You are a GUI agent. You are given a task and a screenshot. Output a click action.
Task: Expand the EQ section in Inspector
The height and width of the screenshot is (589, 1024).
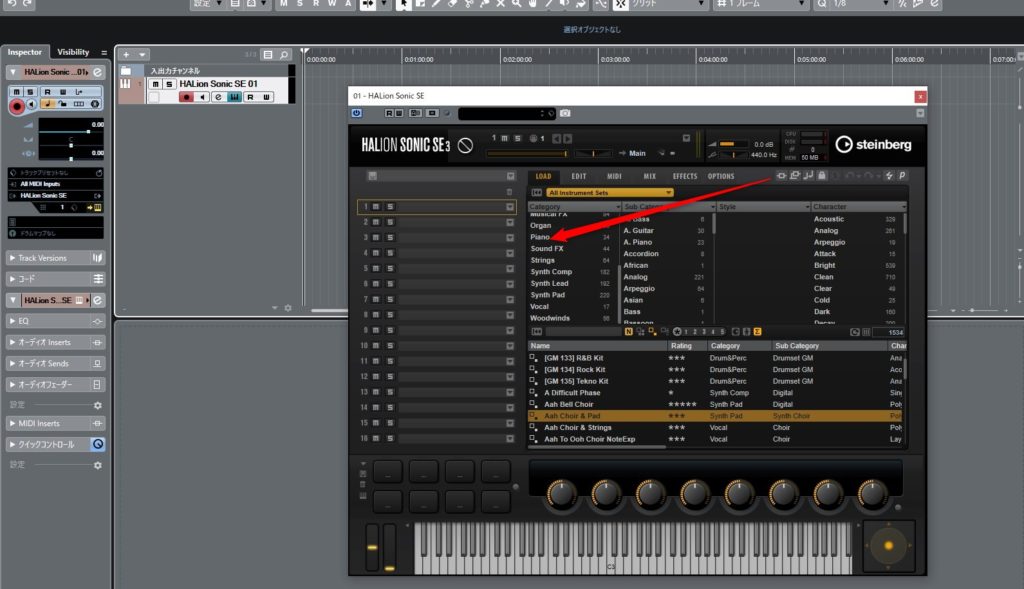12,321
